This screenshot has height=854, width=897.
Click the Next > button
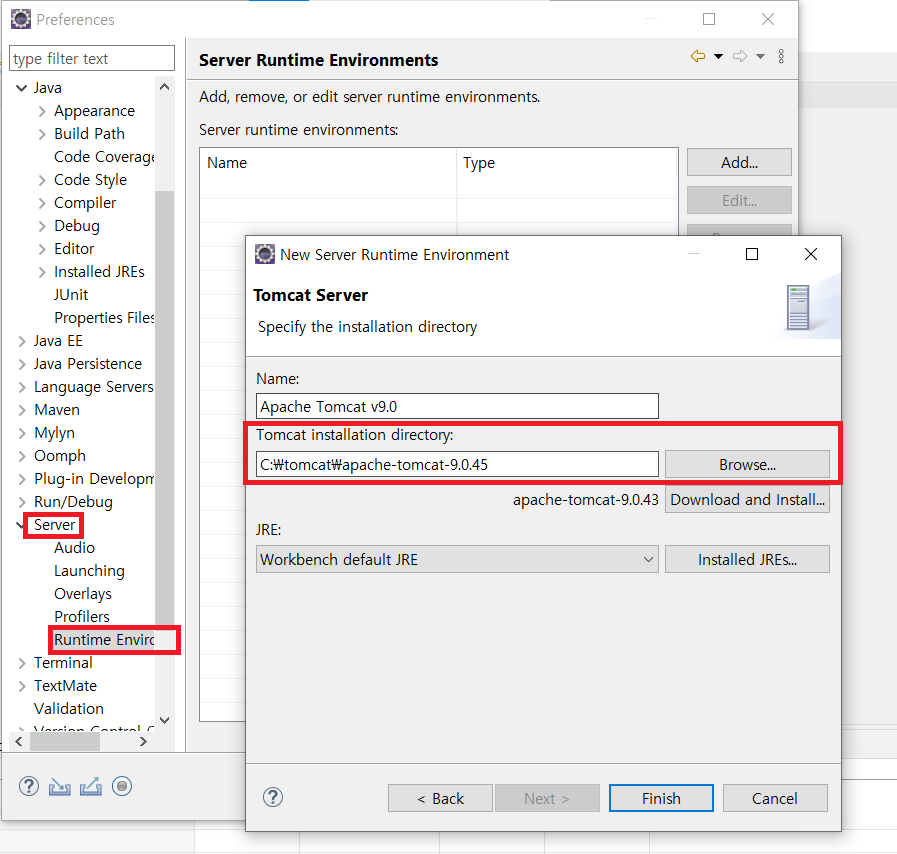click(x=547, y=798)
